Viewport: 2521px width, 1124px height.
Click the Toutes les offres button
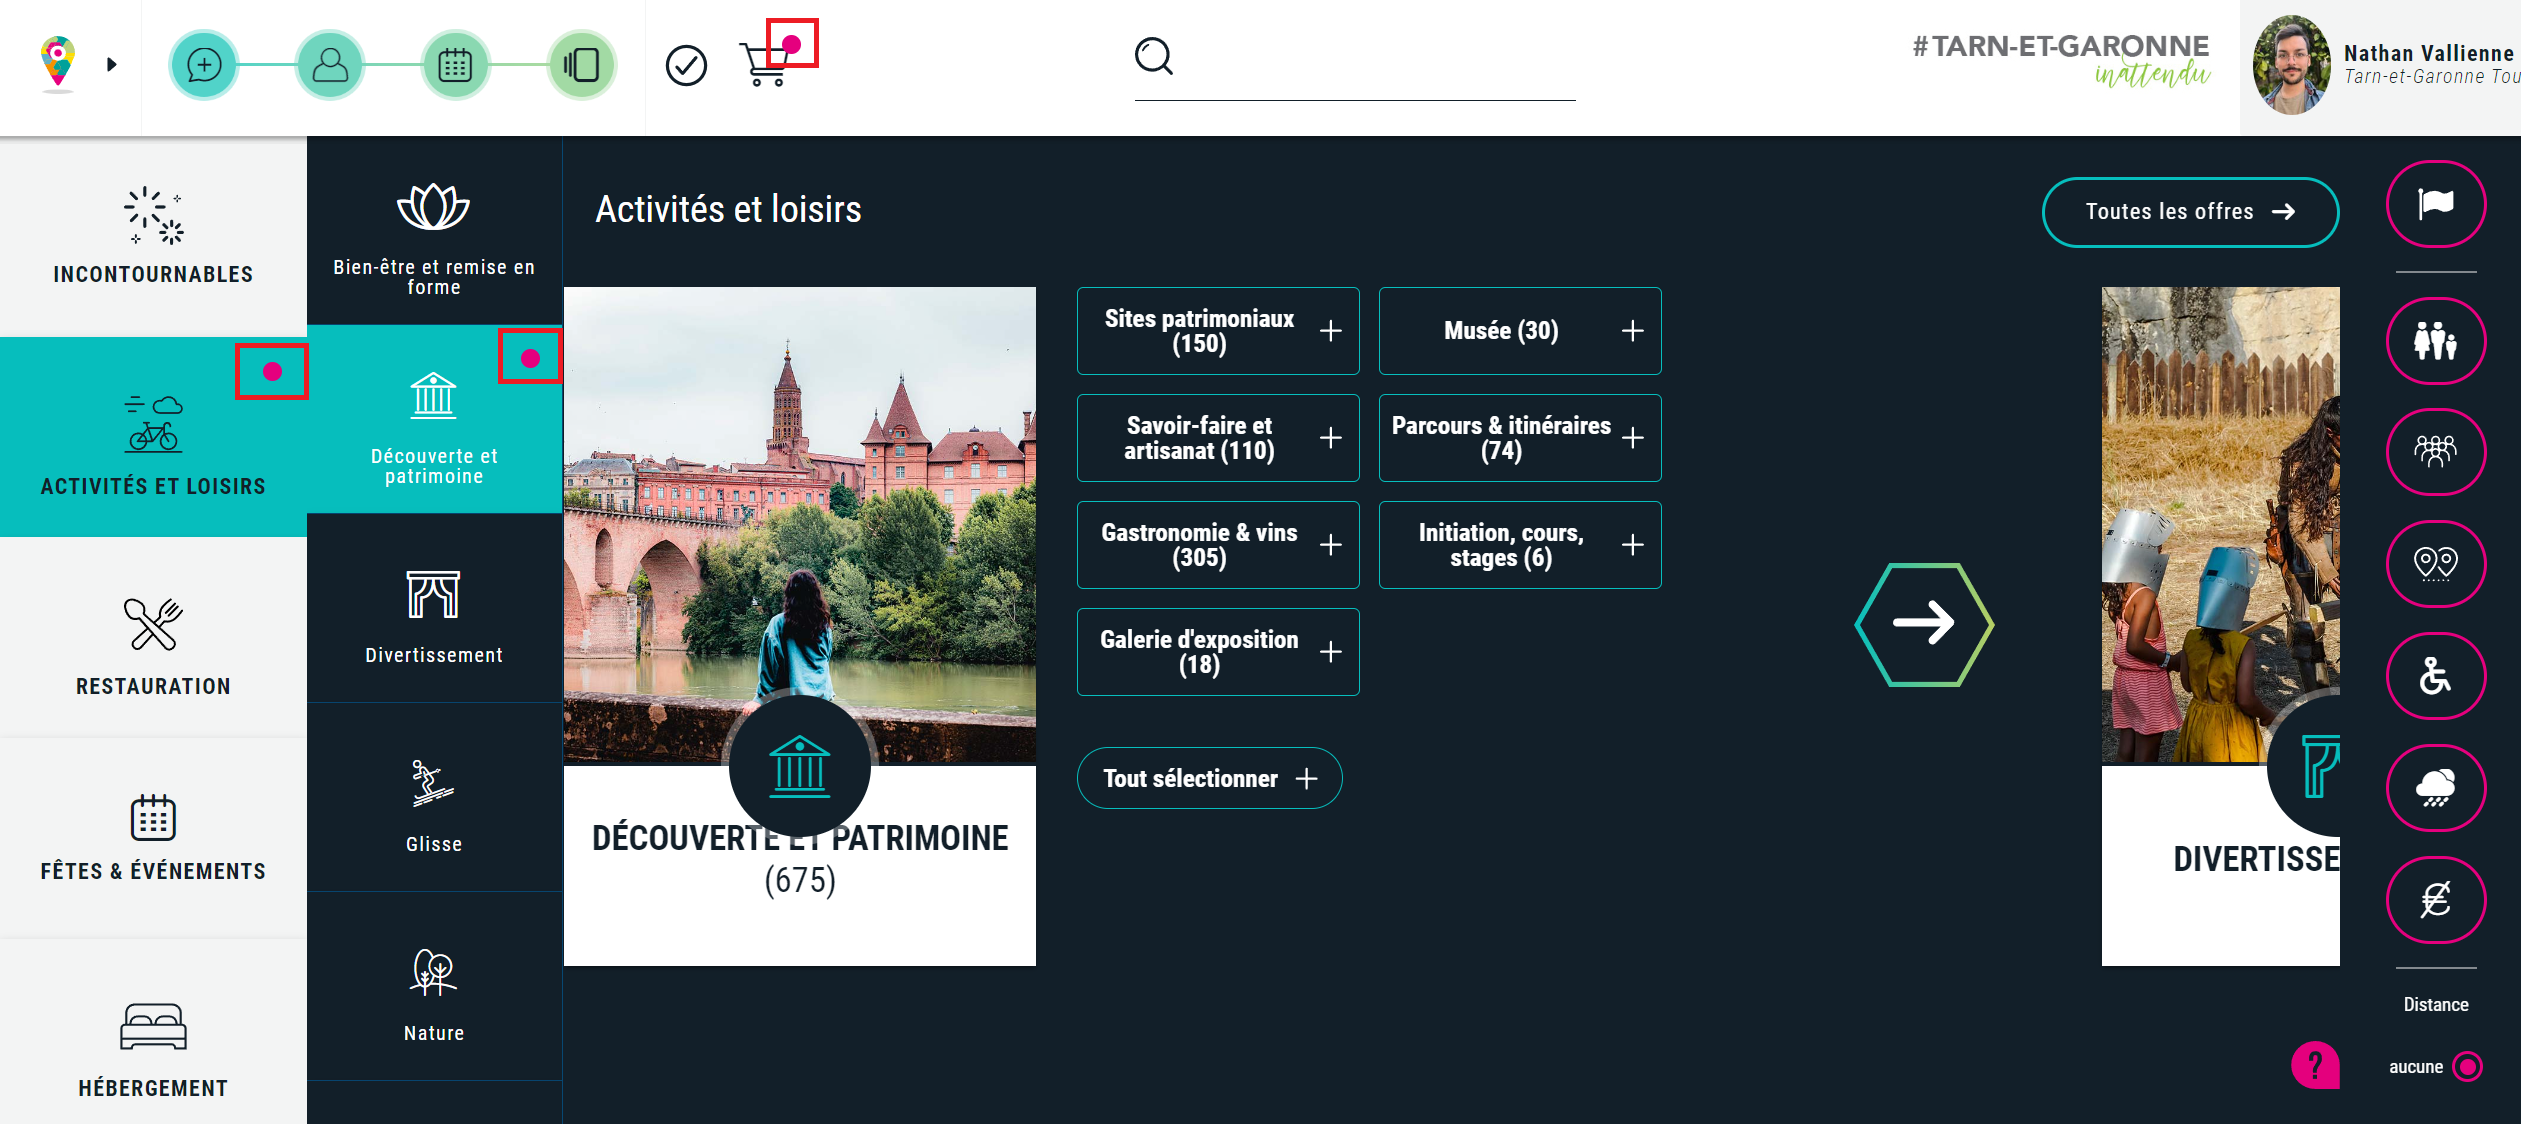click(x=2189, y=212)
